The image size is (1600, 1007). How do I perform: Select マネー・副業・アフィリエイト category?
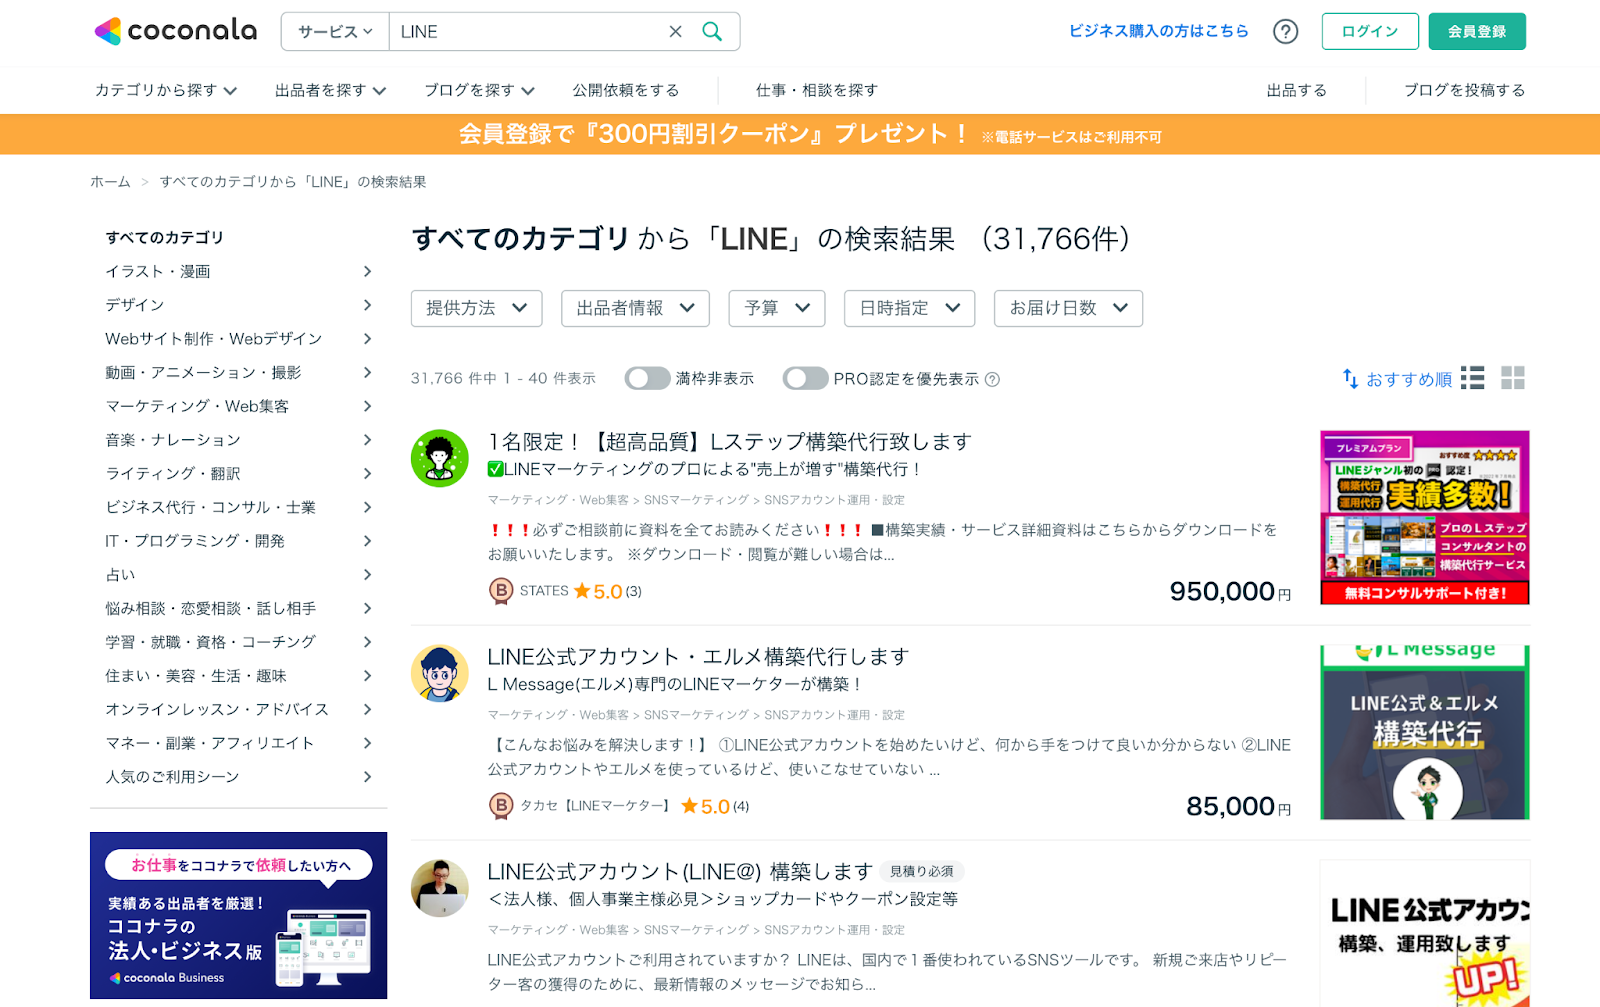point(239,743)
